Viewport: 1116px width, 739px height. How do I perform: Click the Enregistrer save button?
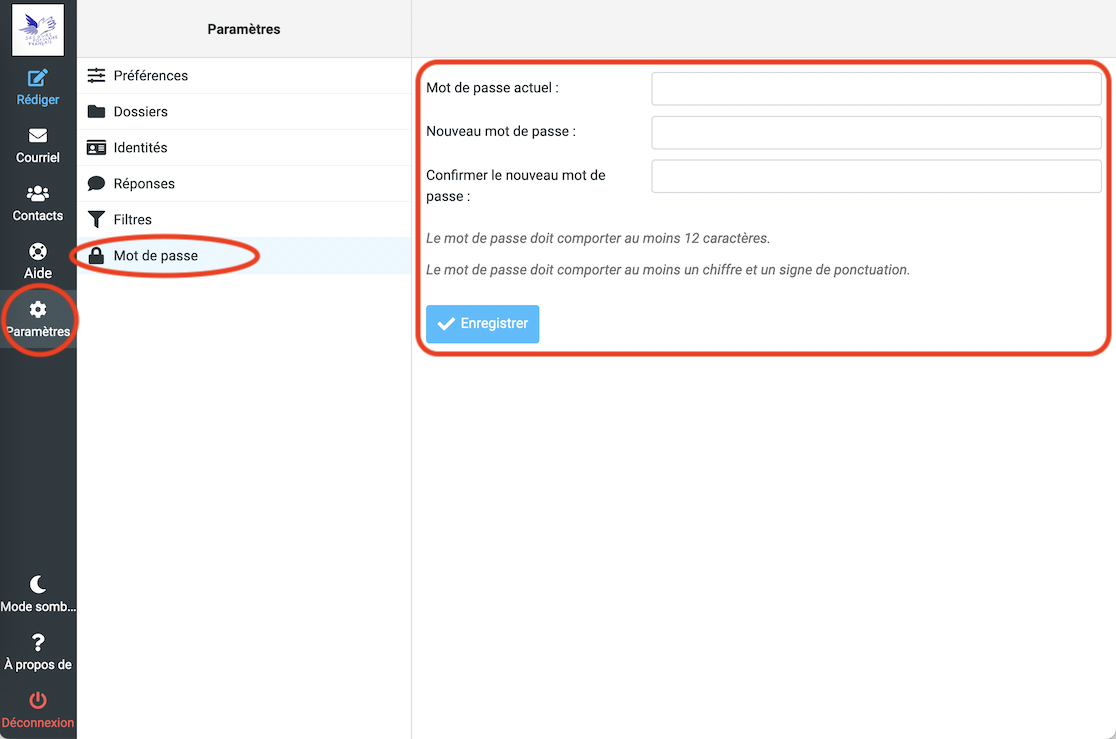[482, 324]
